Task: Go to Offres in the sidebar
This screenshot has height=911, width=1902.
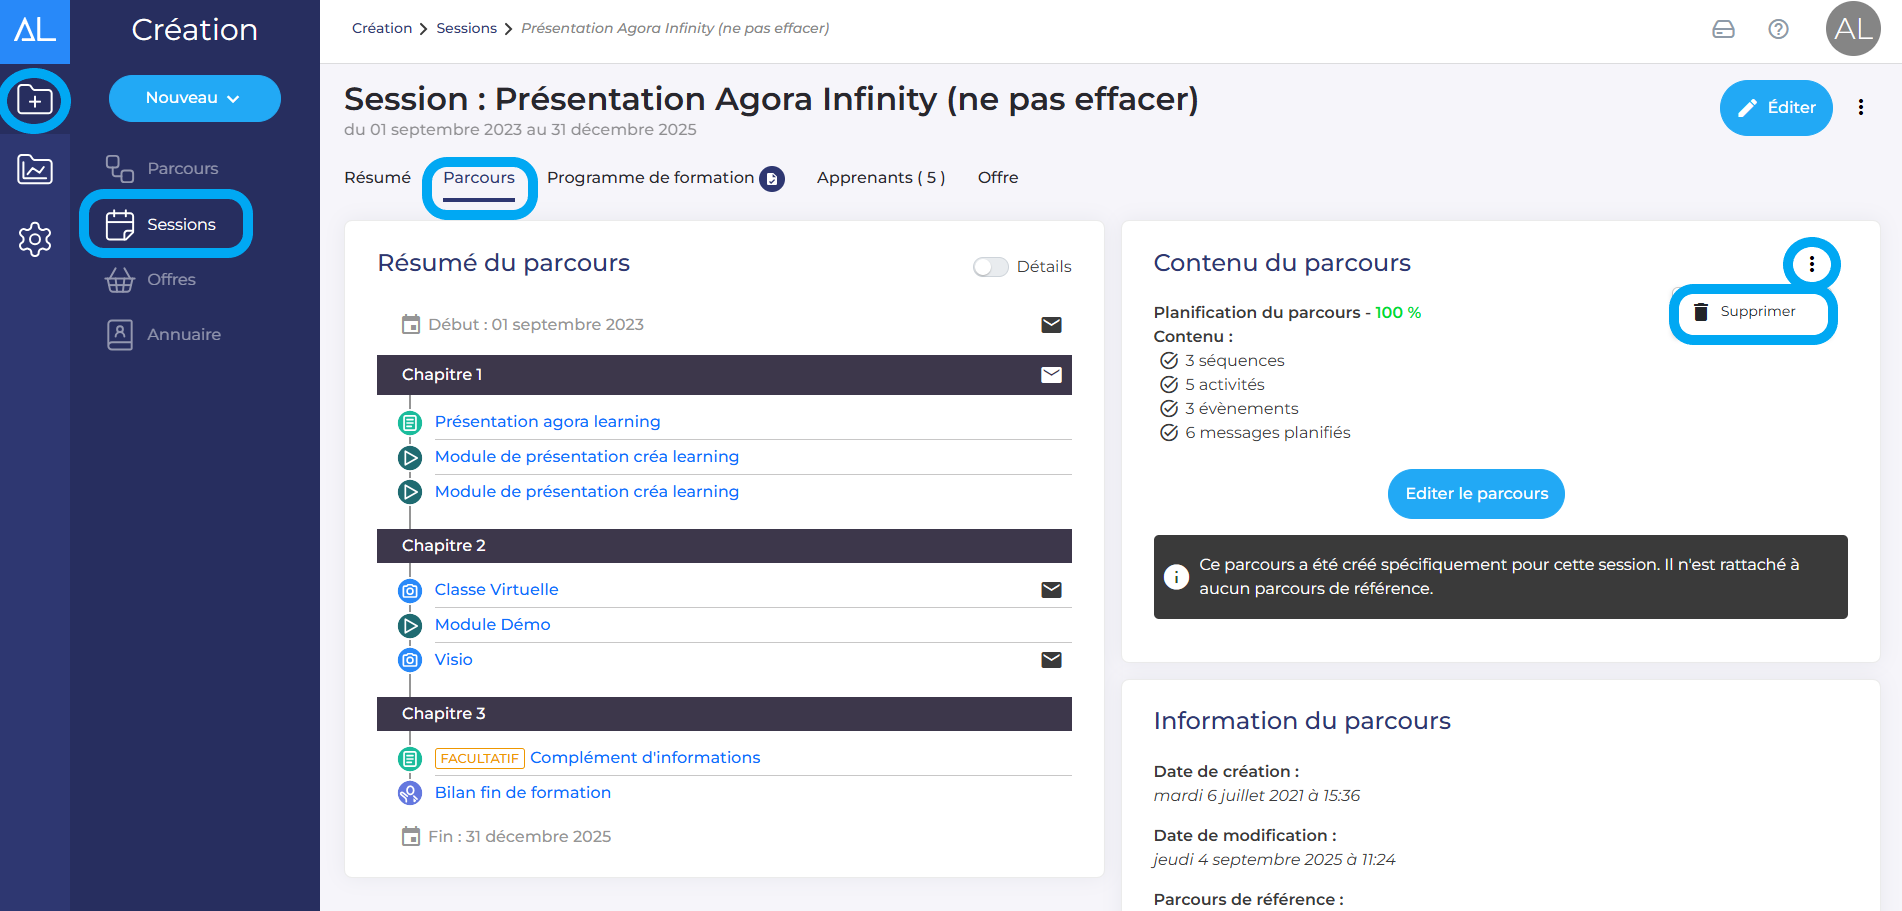Action: click(x=171, y=280)
